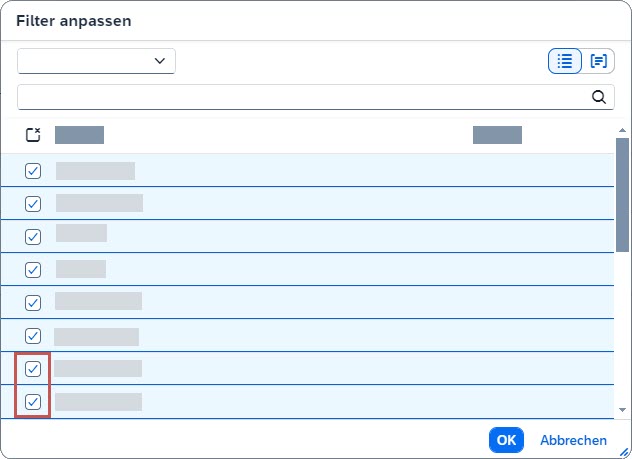
Task: Cancel the dialog with Abbrechen
Action: [573, 440]
